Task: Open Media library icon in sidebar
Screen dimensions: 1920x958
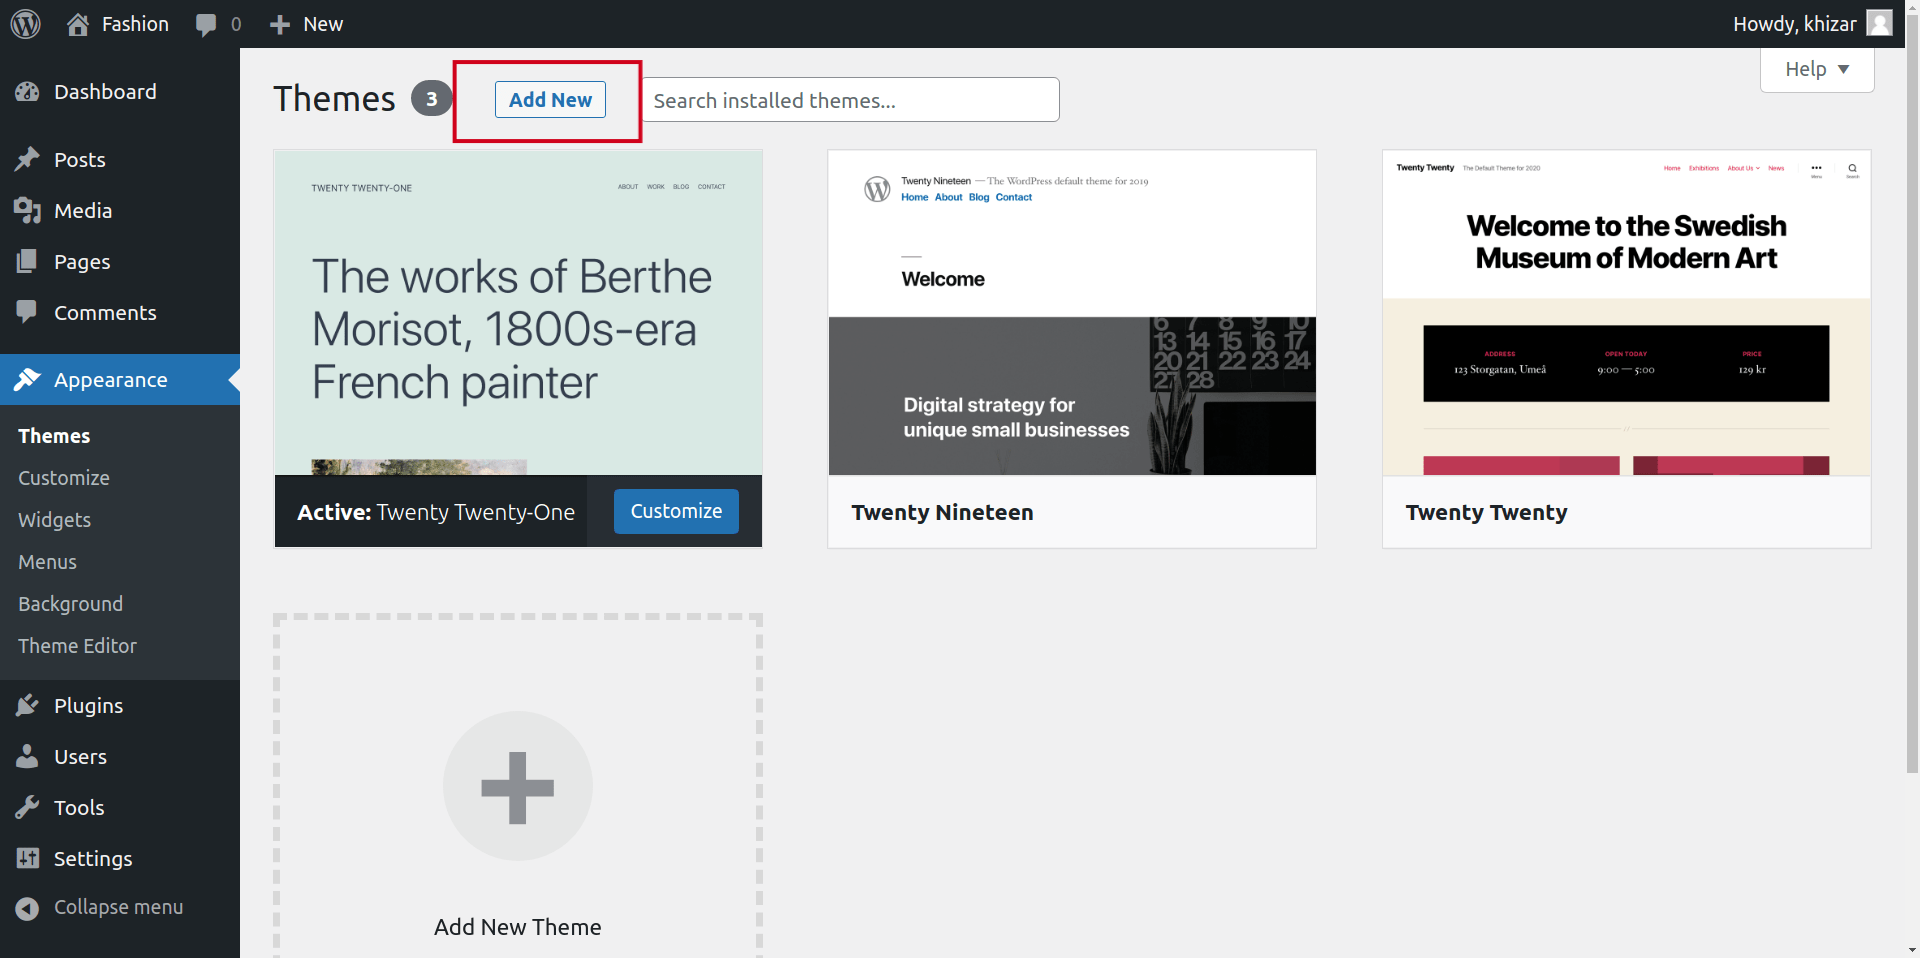Action: tap(27, 211)
